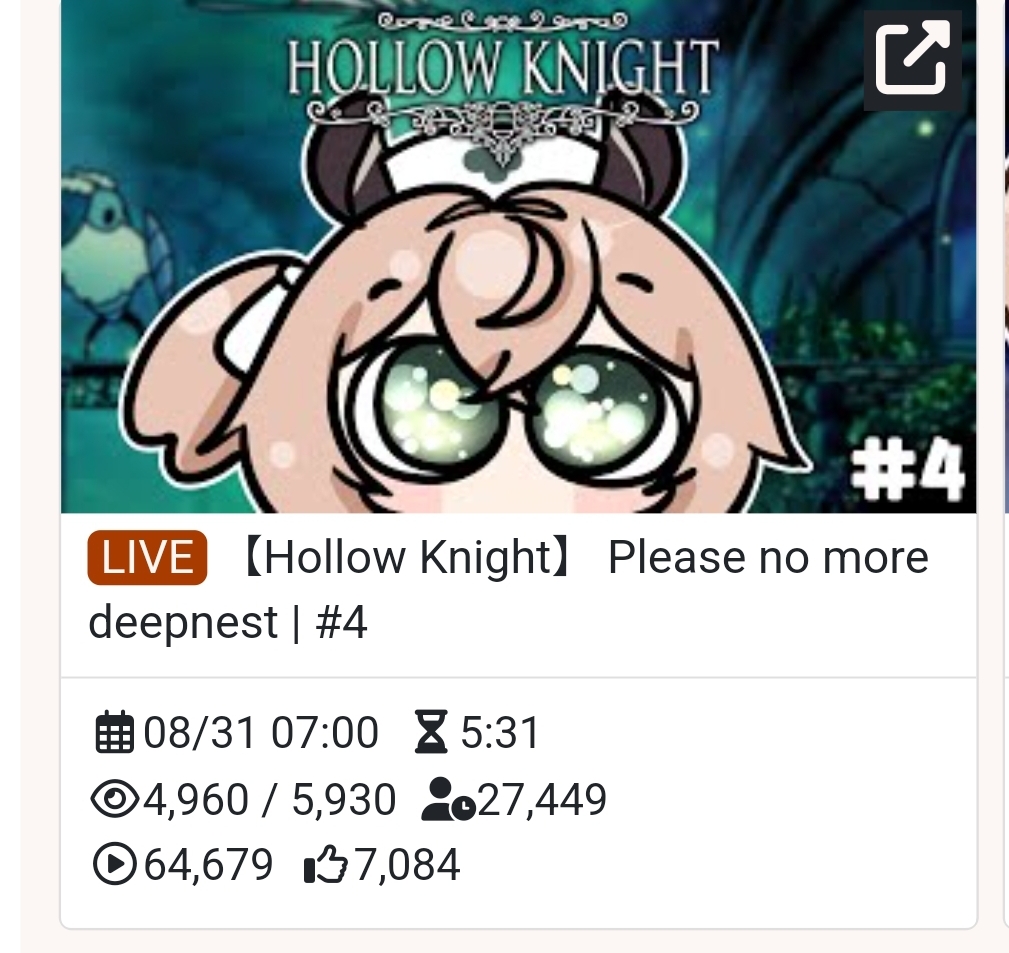Click the play views icon
This screenshot has height=953, width=1009.
115,864
